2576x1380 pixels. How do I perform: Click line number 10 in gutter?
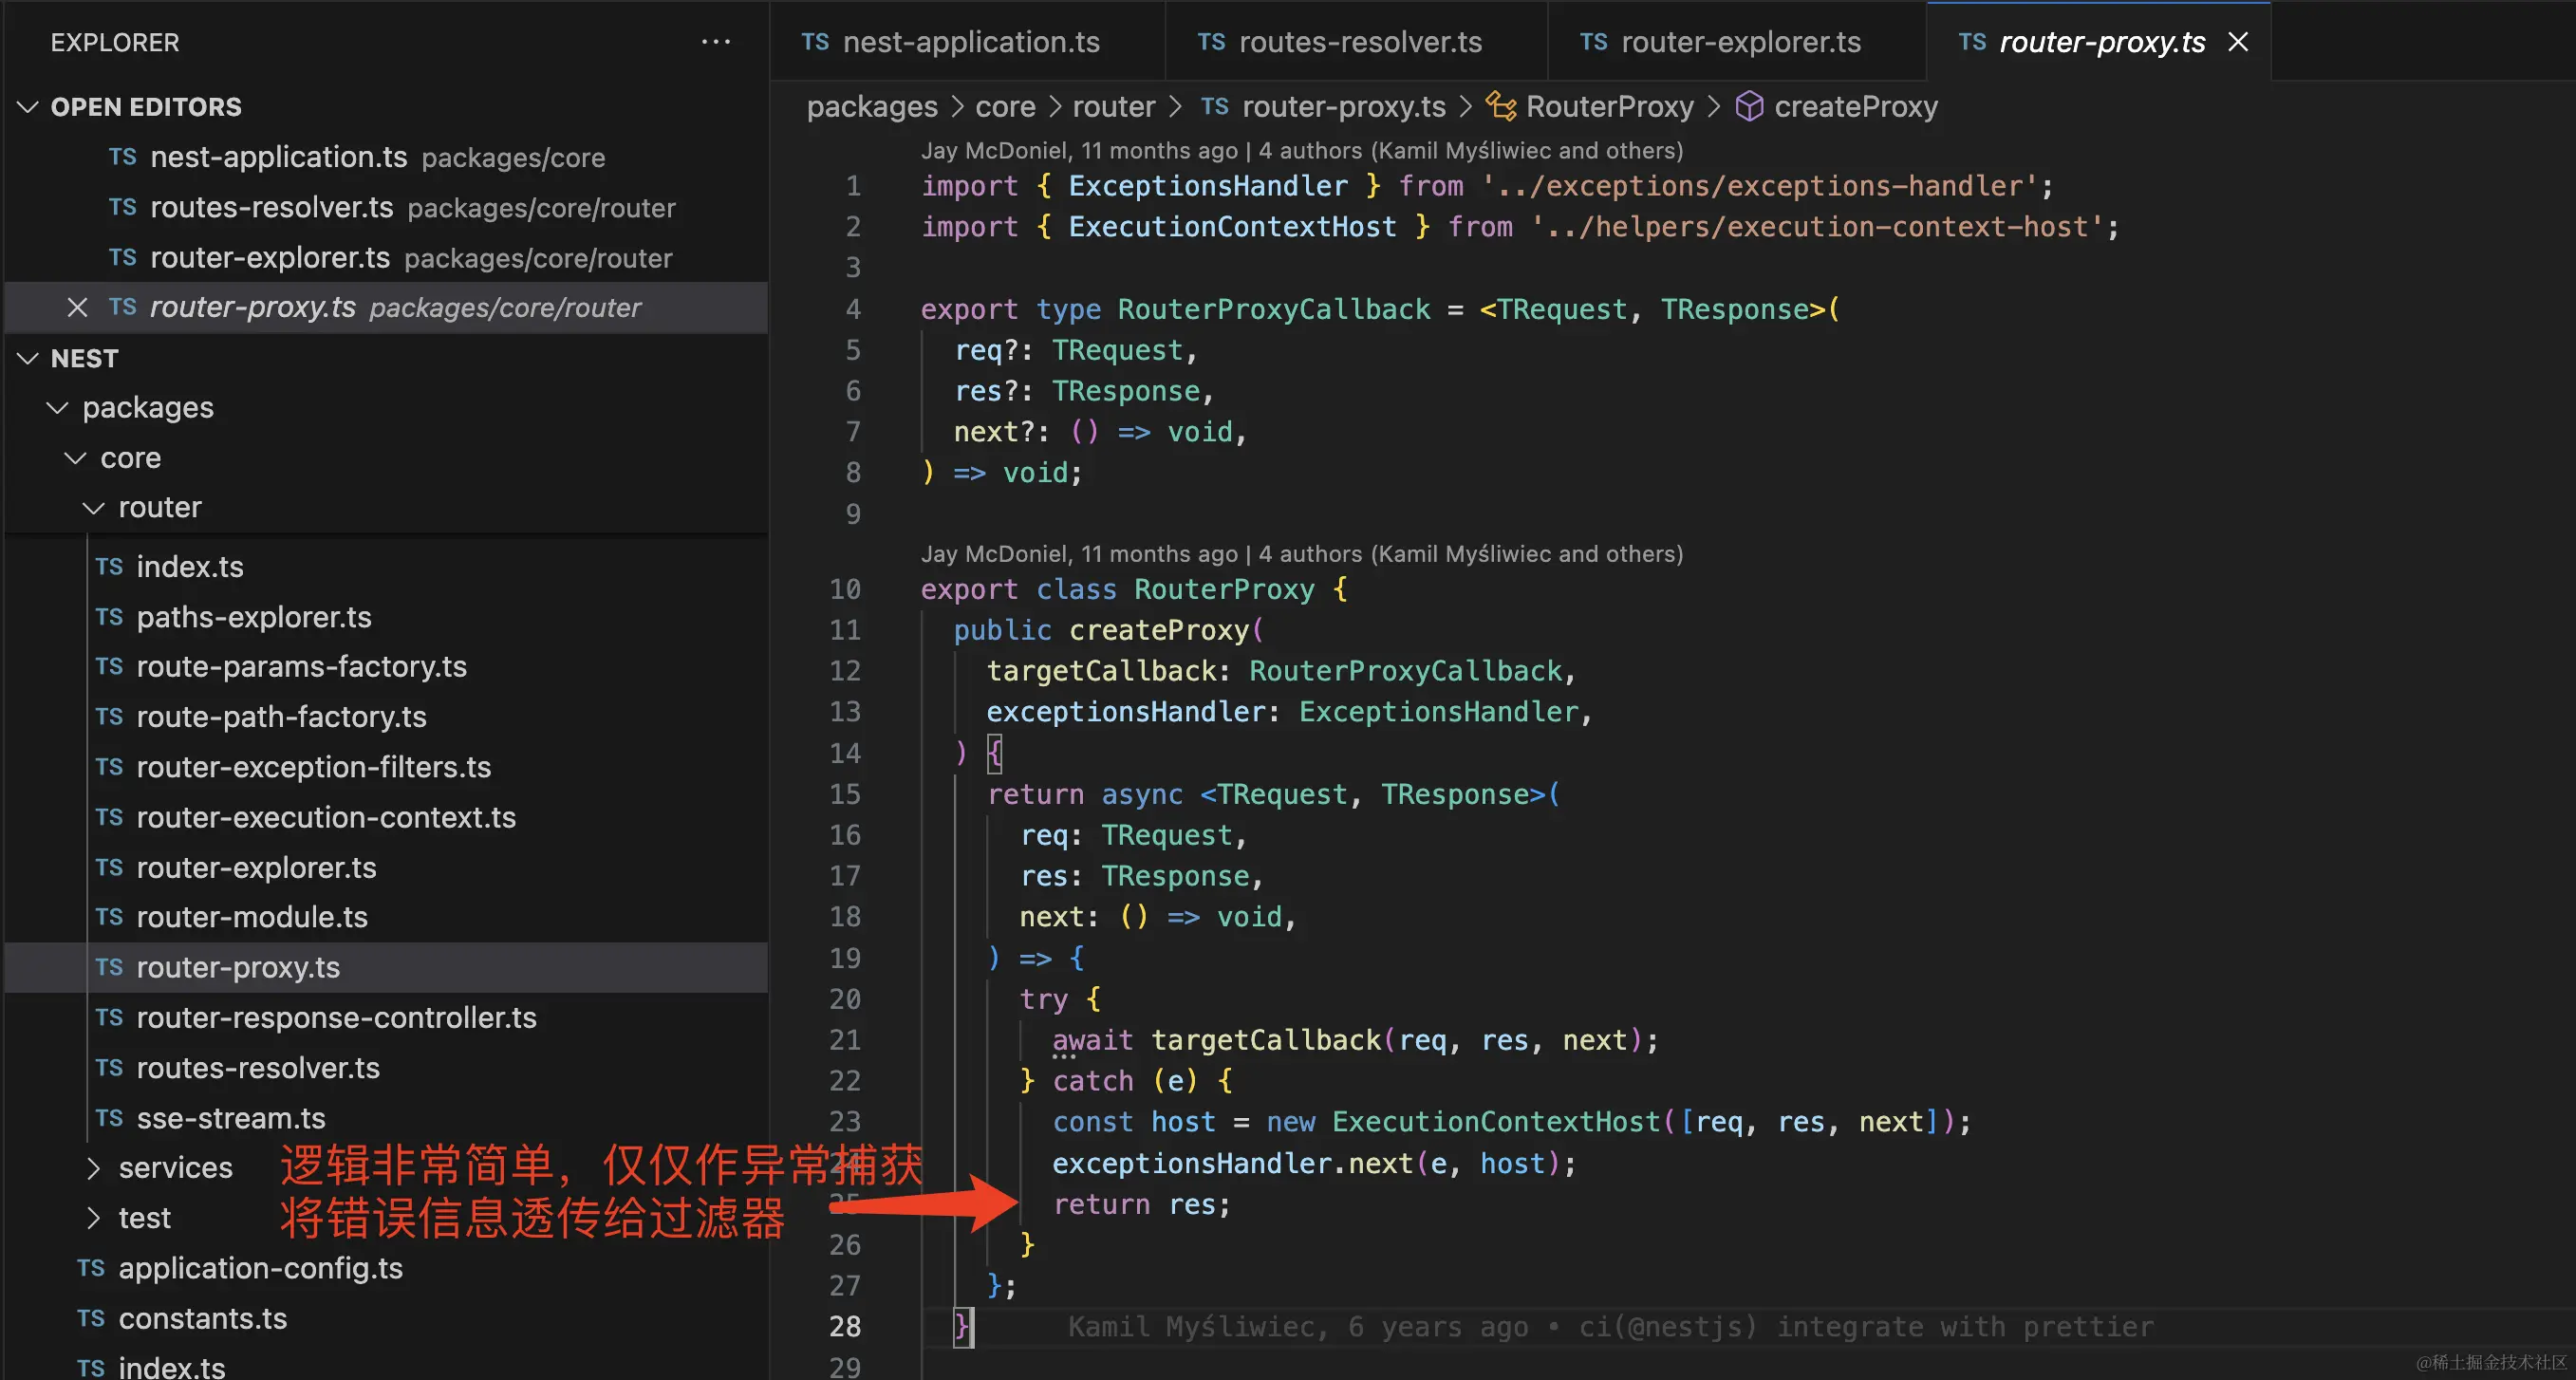click(x=845, y=589)
